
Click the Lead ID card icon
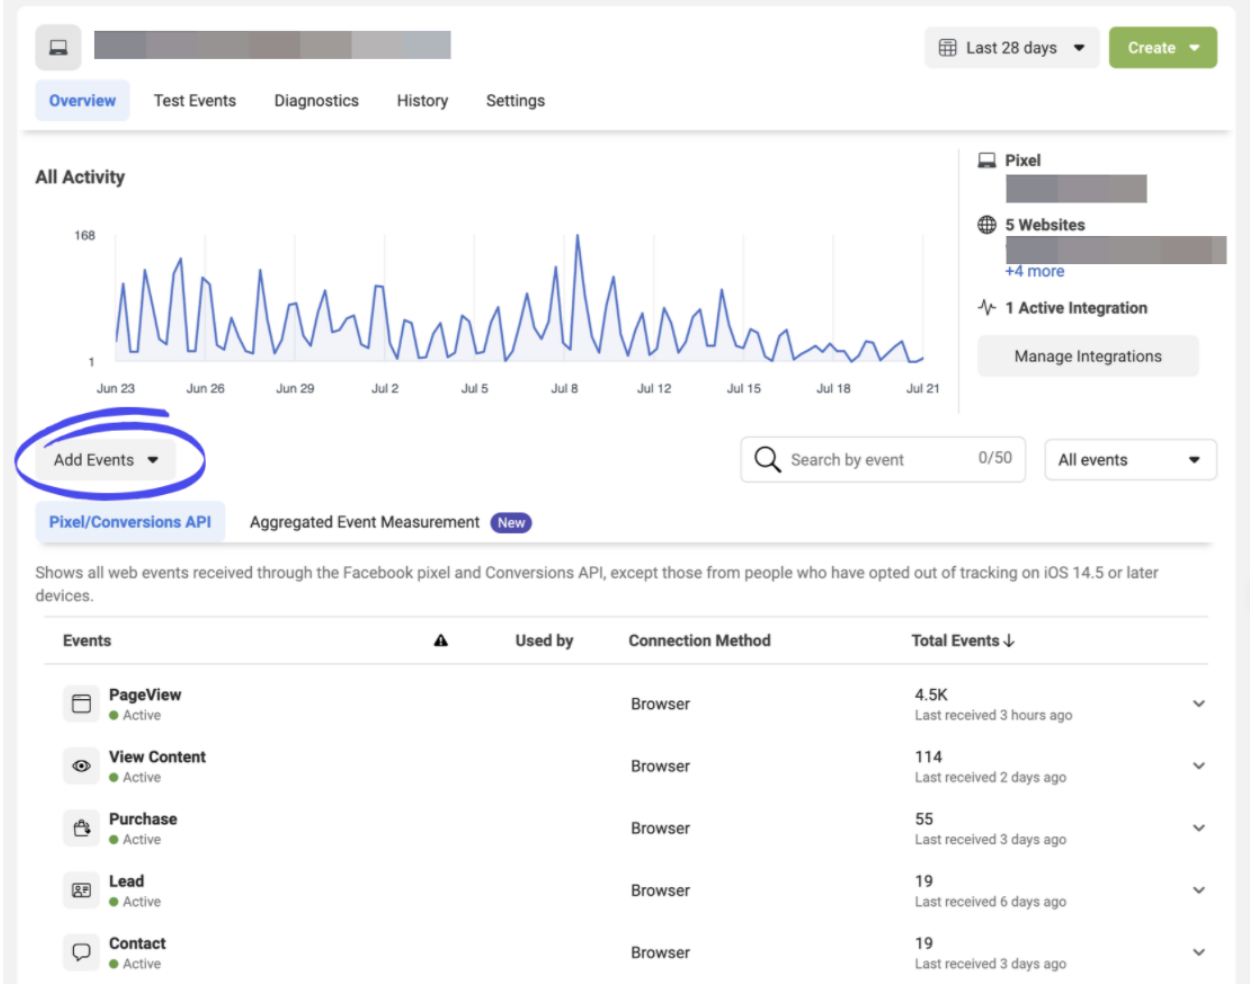(82, 890)
